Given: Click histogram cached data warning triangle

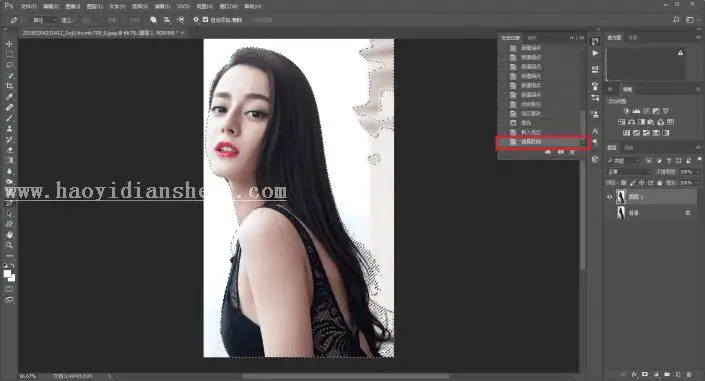Looking at the screenshot, I should pos(680,53).
